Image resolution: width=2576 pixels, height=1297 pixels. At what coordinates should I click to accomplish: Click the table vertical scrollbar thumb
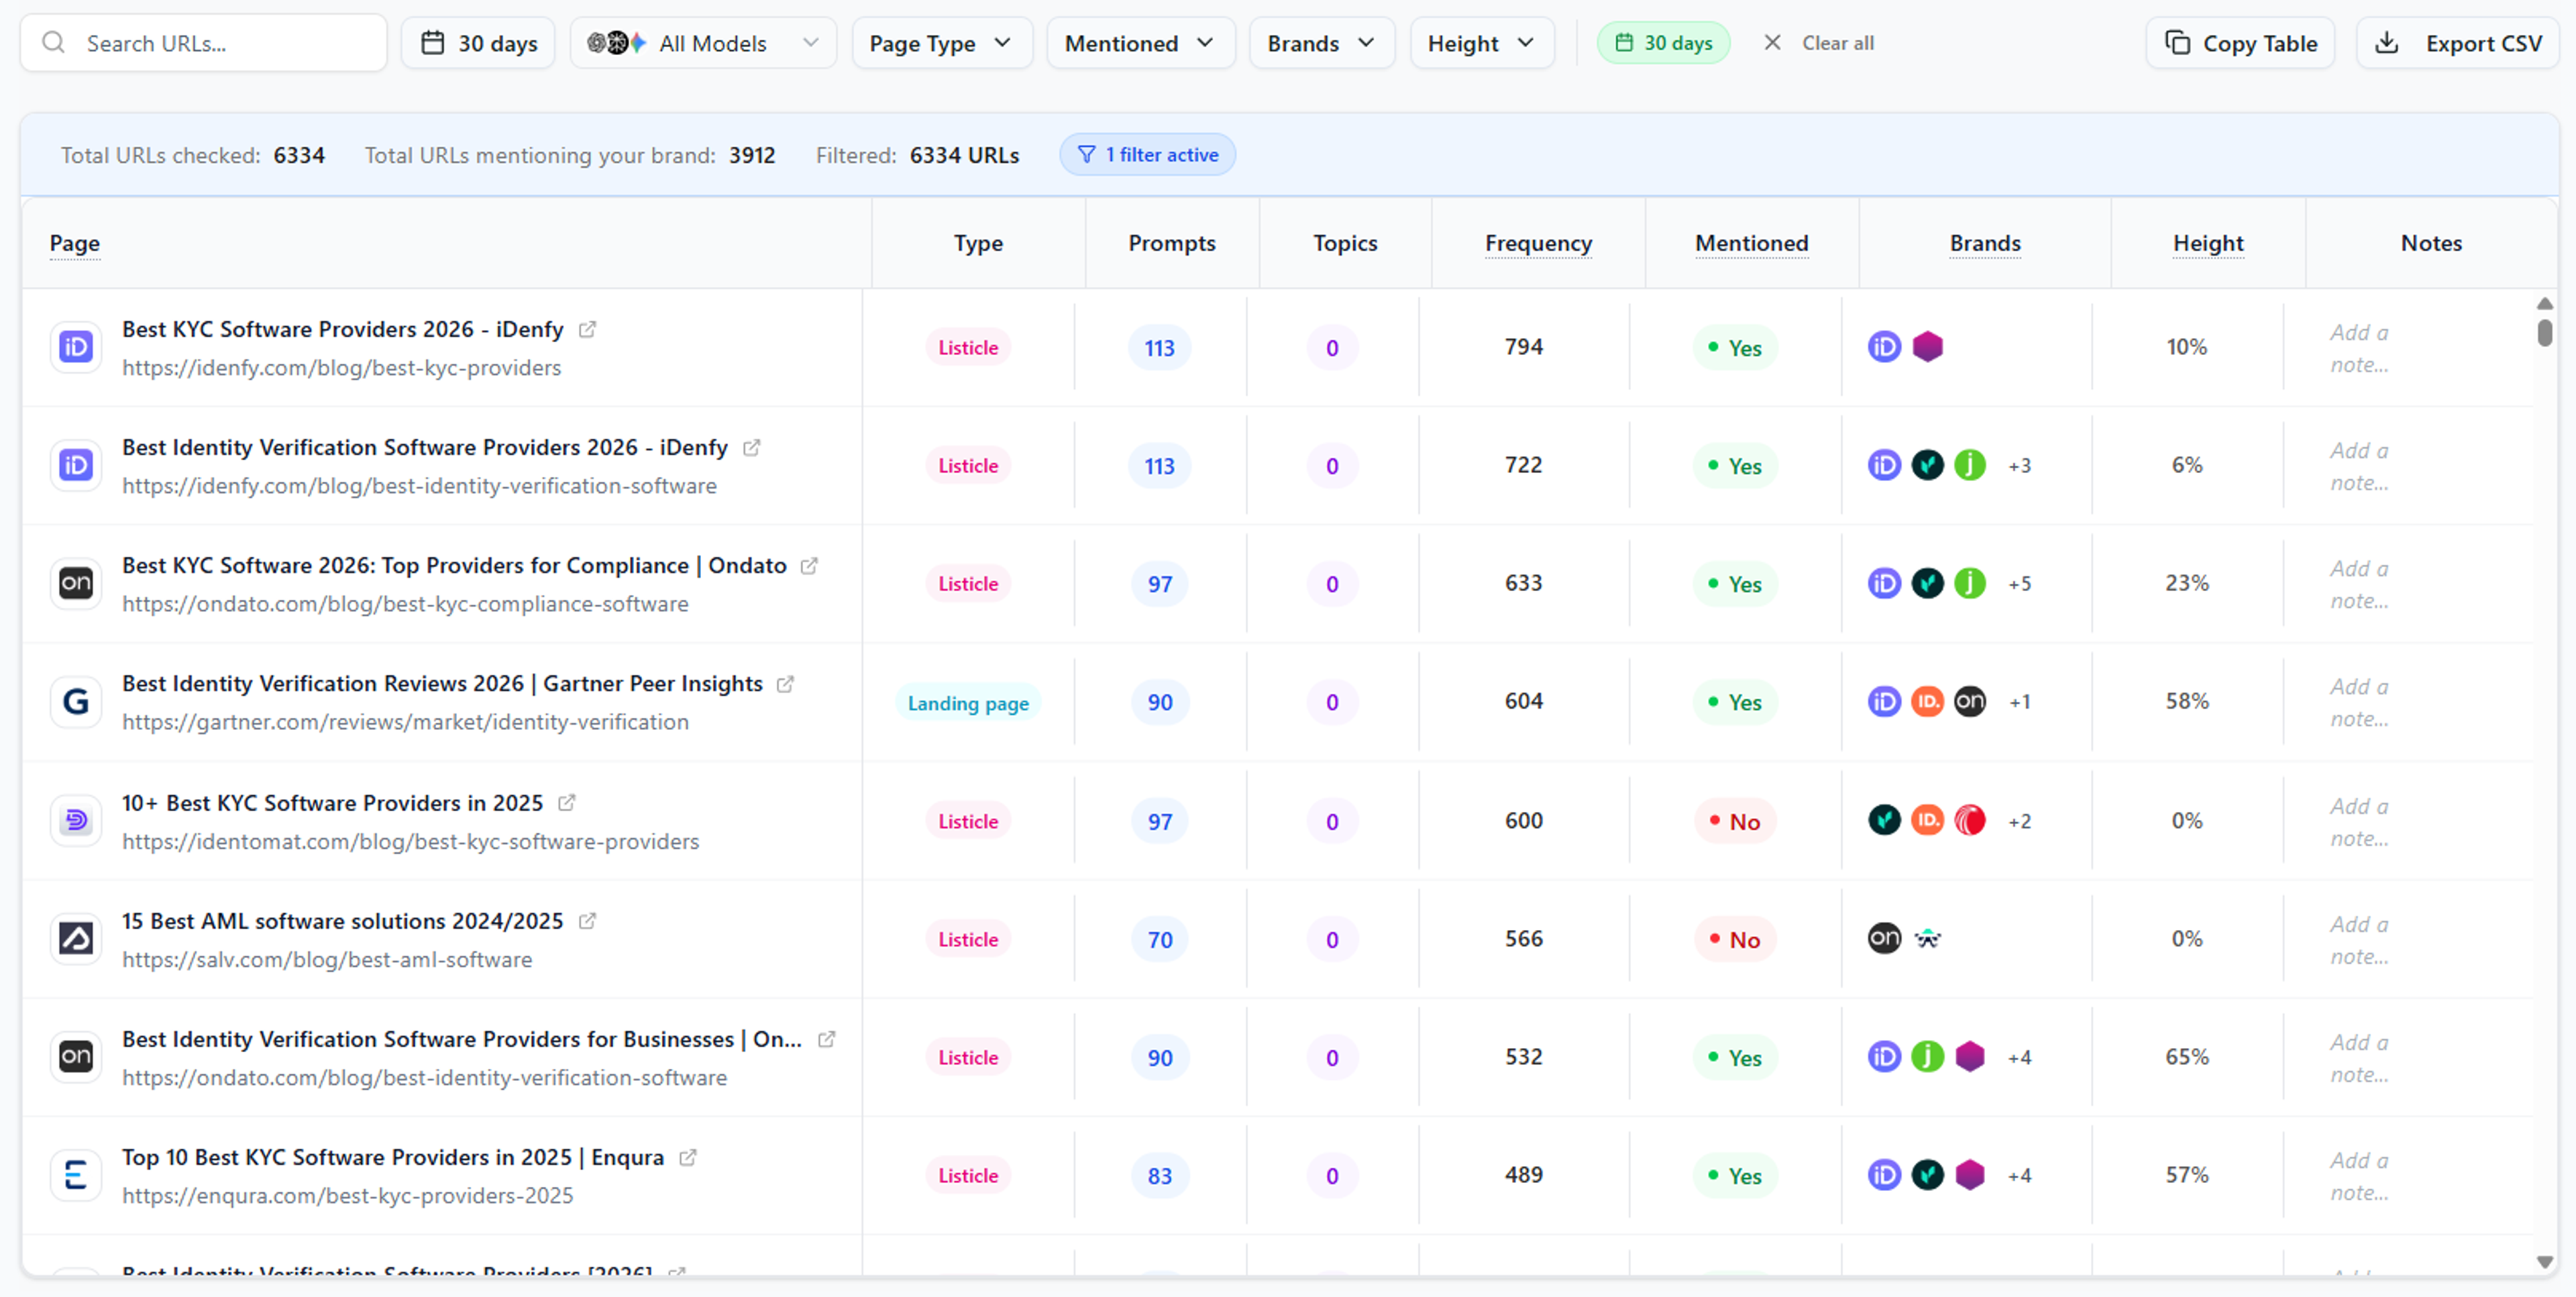2545,332
